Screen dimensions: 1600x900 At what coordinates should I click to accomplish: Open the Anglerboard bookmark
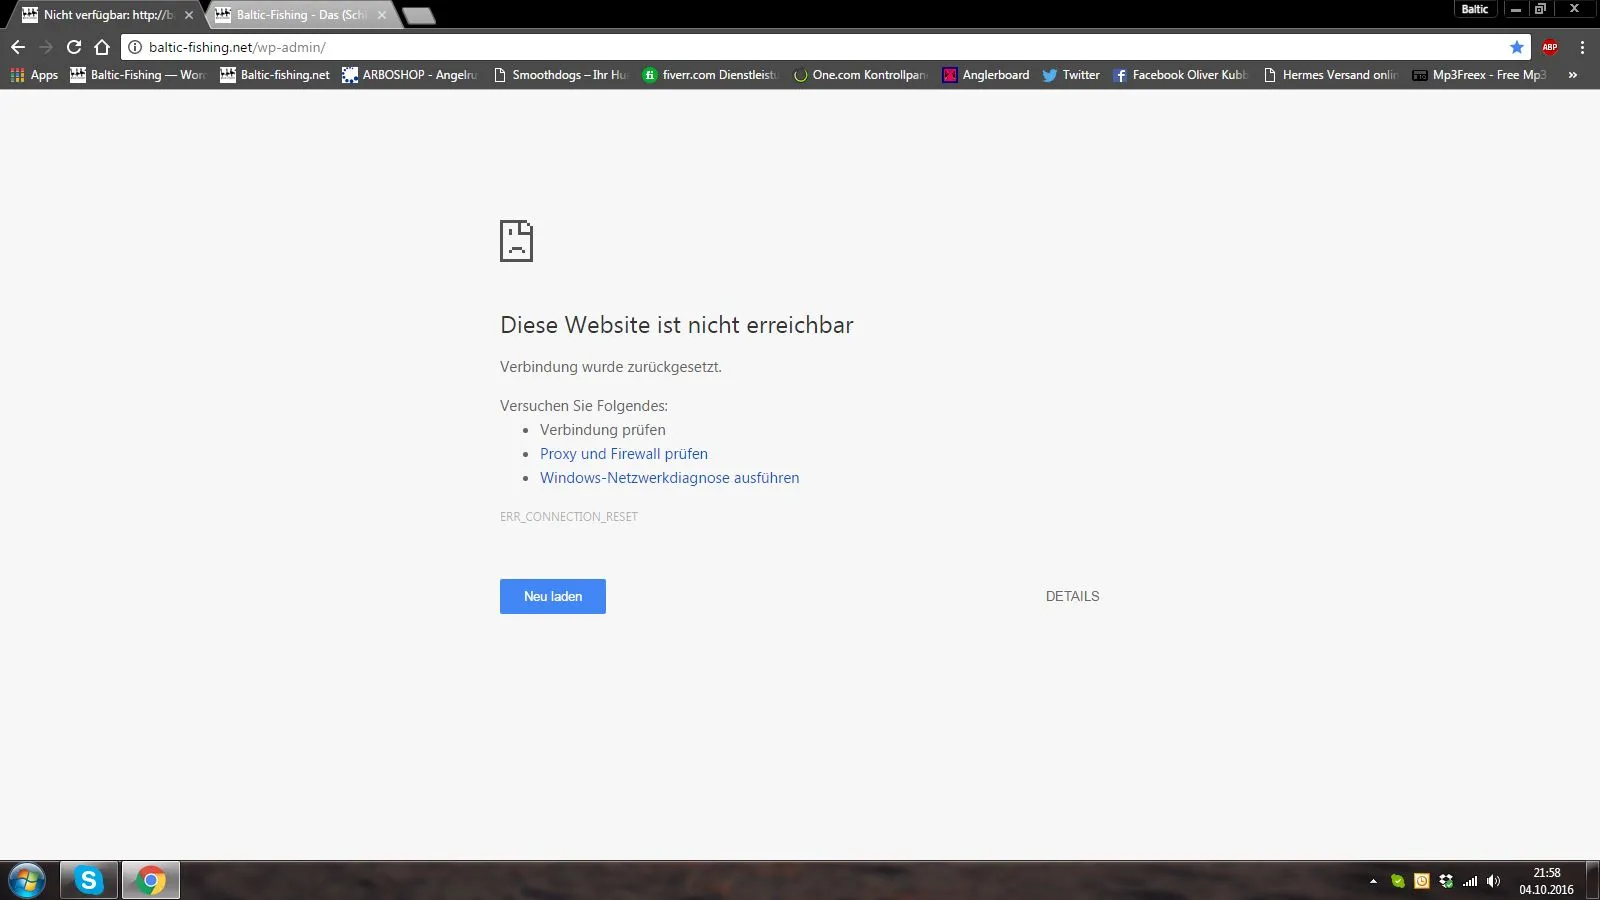[x=986, y=75]
